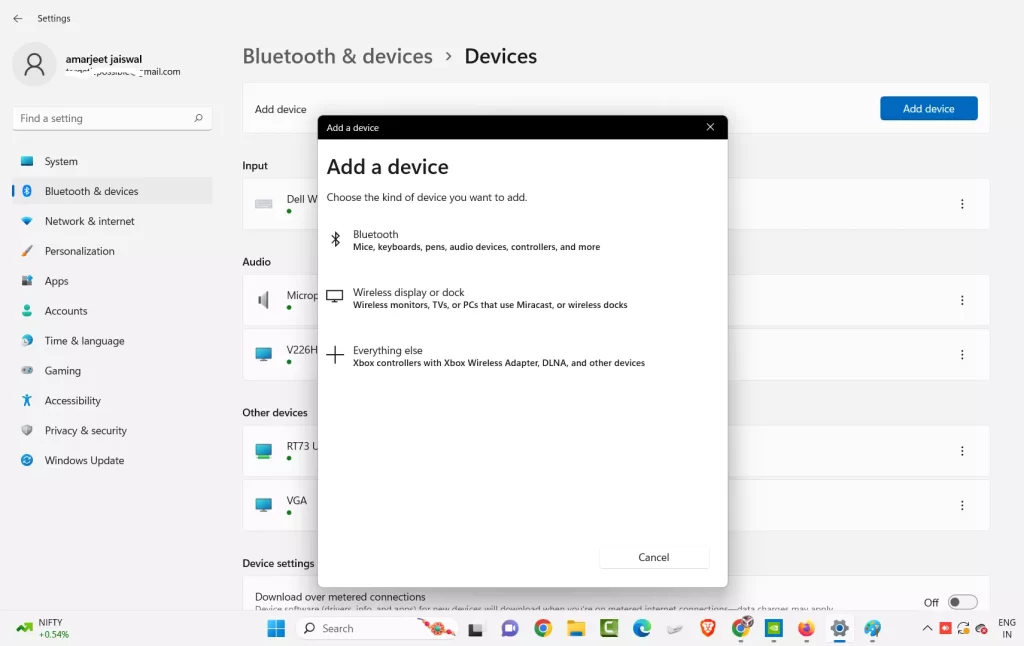
Task: Open Camtasia from taskbar
Action: pos(609,628)
